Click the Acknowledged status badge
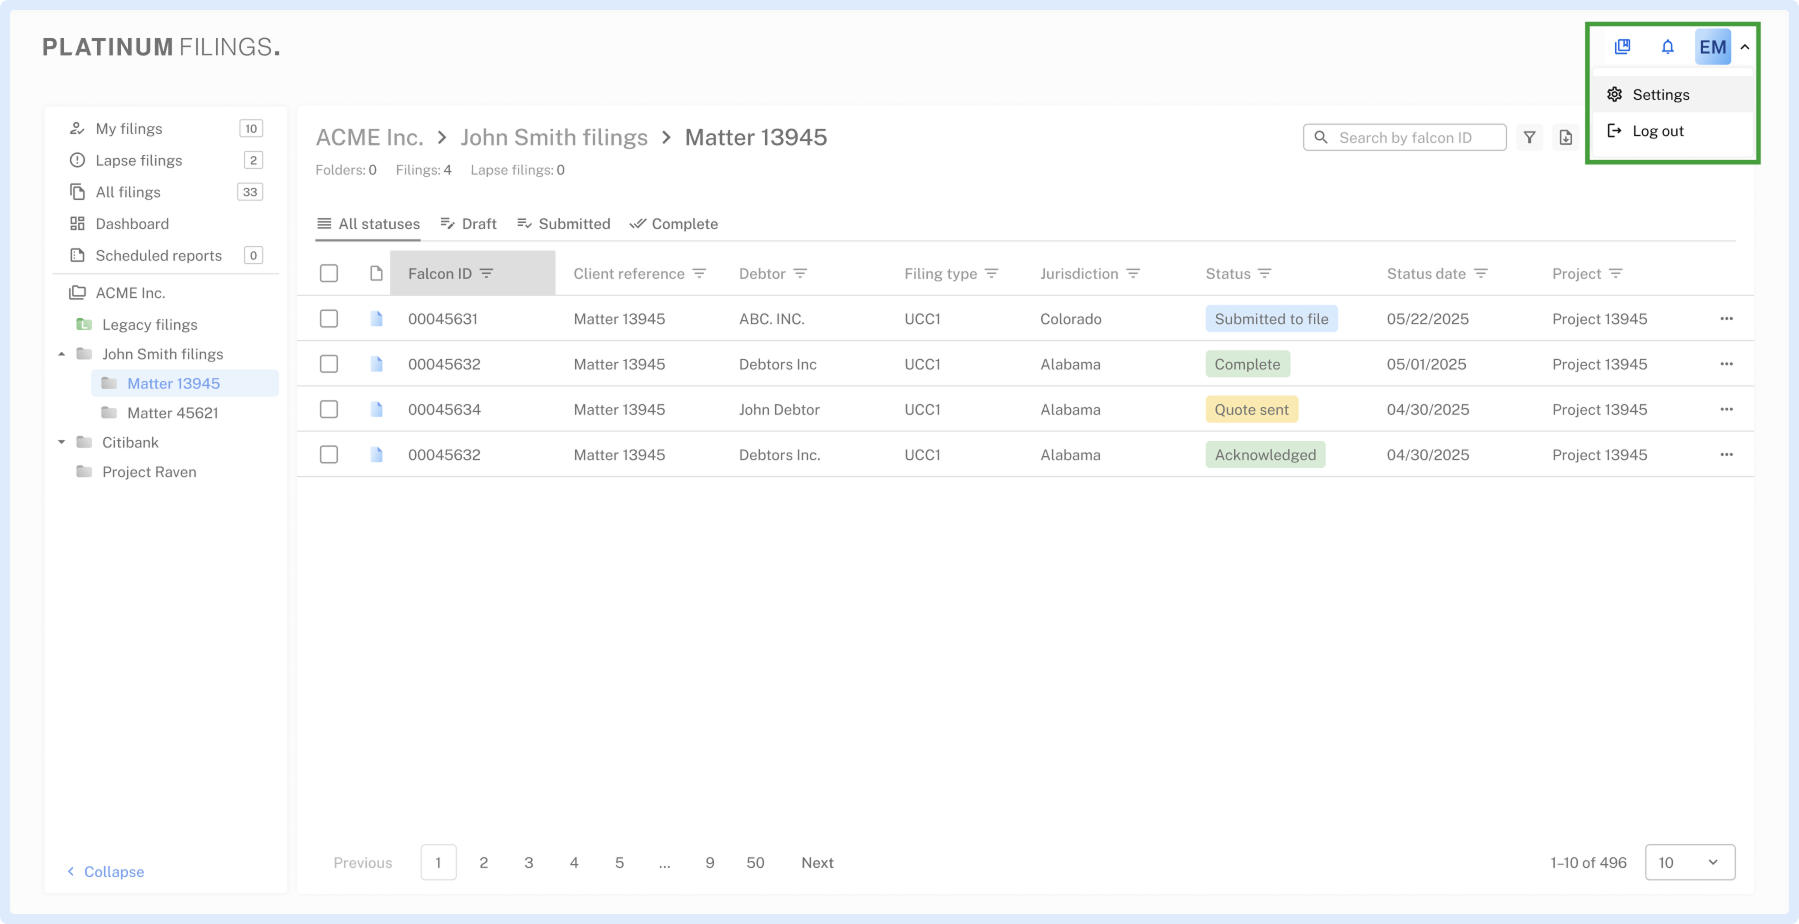 pos(1265,455)
